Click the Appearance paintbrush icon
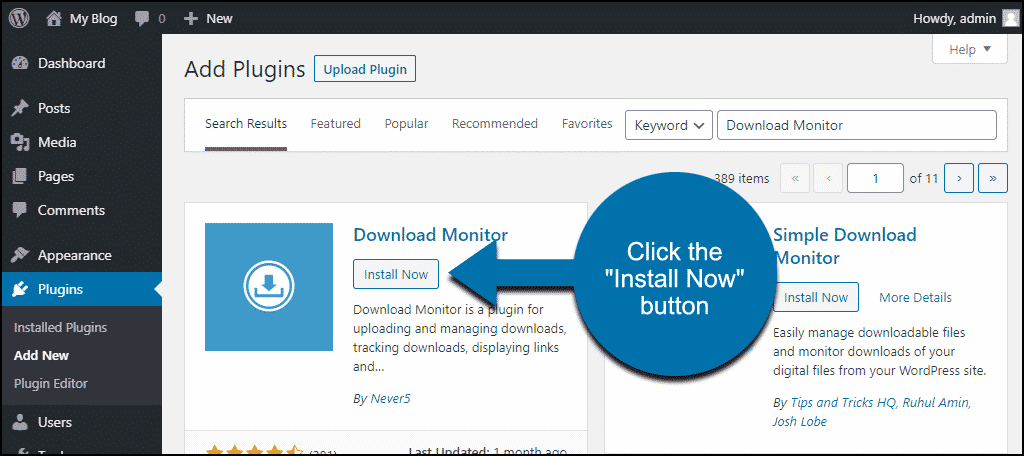Image resolution: width=1024 pixels, height=456 pixels. click(20, 255)
